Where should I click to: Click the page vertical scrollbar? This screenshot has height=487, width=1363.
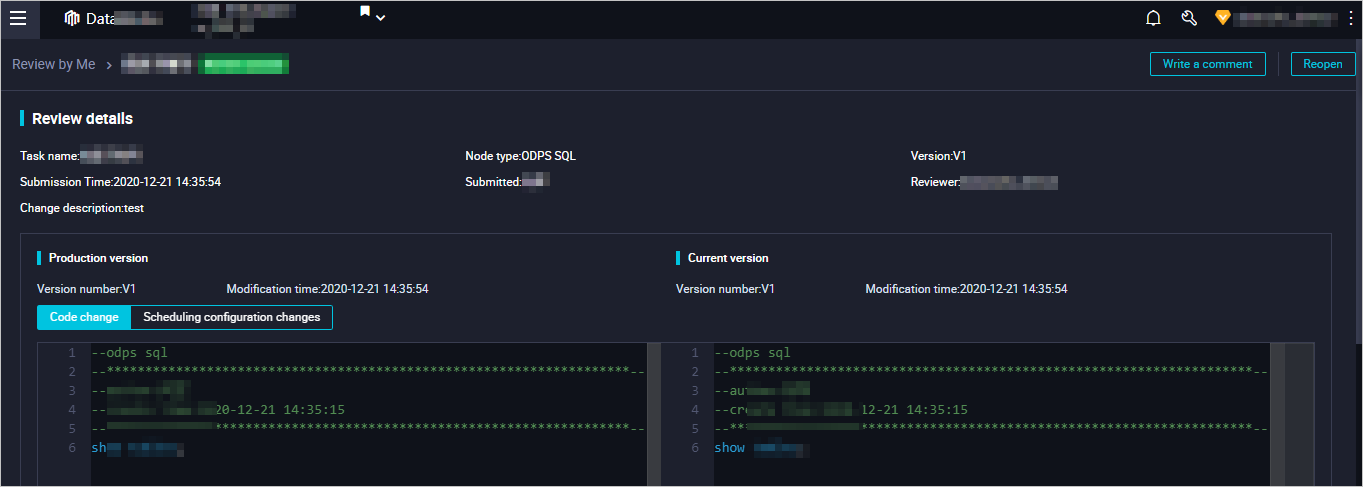pyautogui.click(x=1358, y=193)
